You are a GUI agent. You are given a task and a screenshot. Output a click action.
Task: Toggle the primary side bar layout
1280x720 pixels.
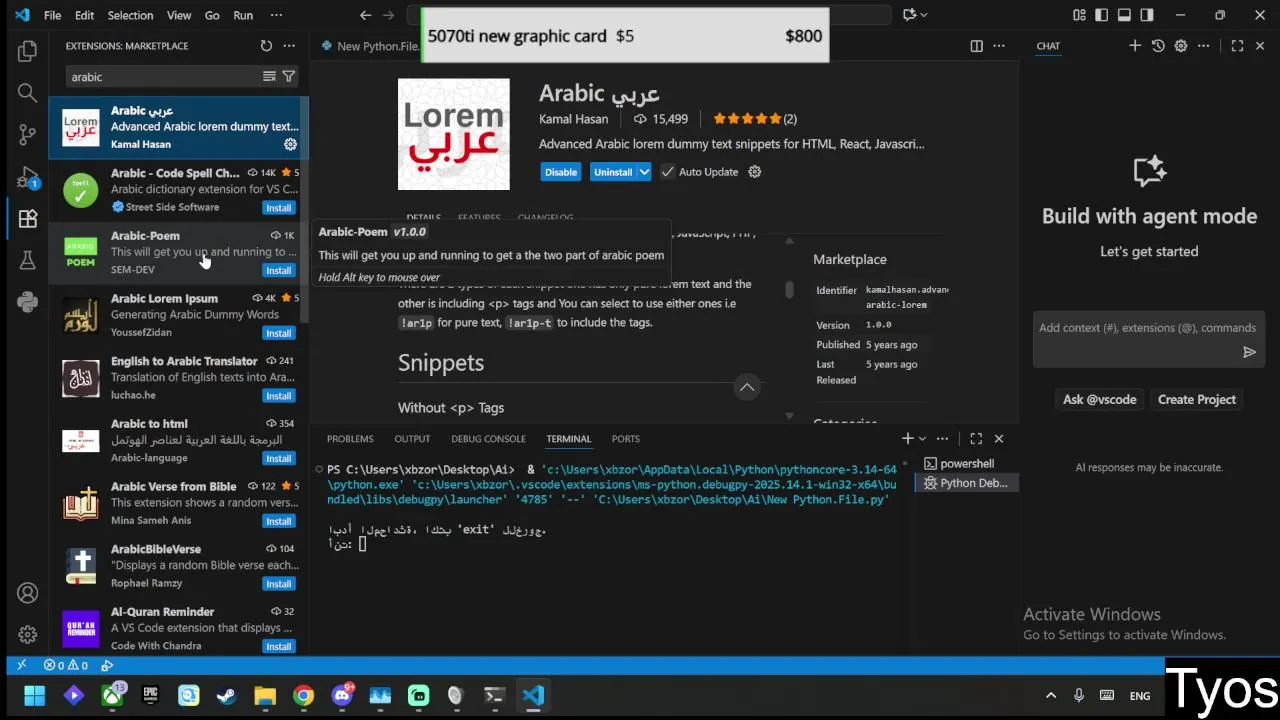[x=1102, y=15]
